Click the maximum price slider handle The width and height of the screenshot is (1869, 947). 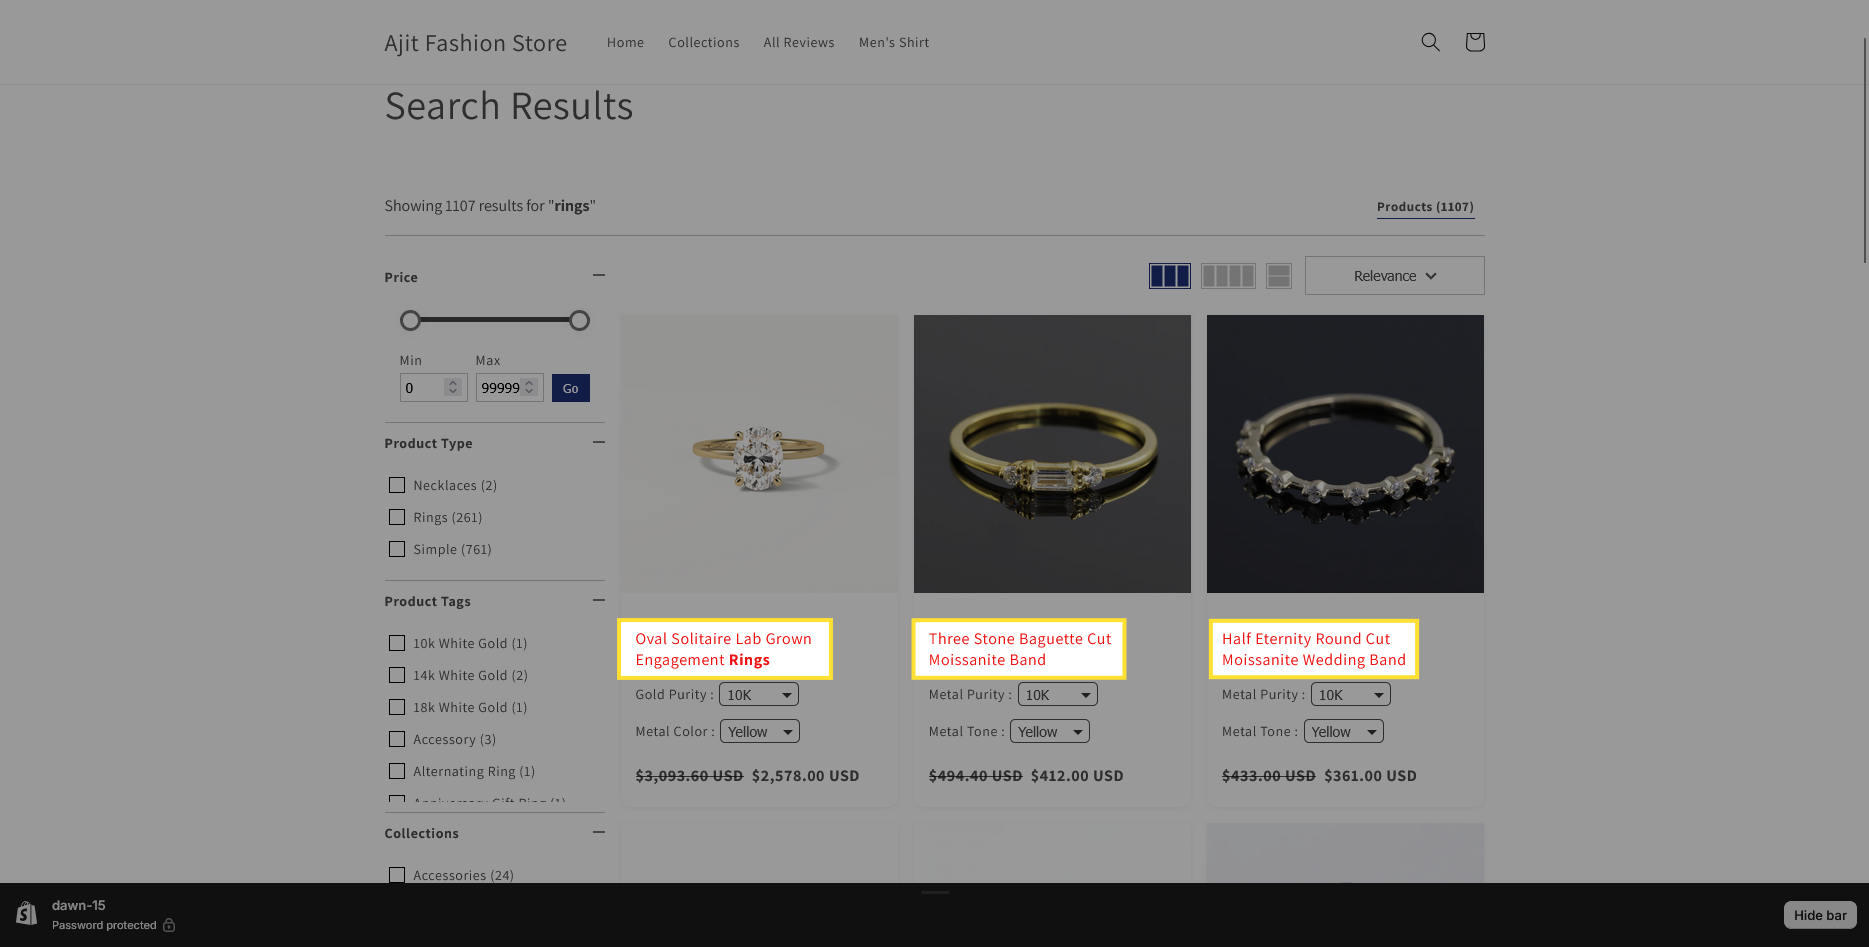coord(579,321)
